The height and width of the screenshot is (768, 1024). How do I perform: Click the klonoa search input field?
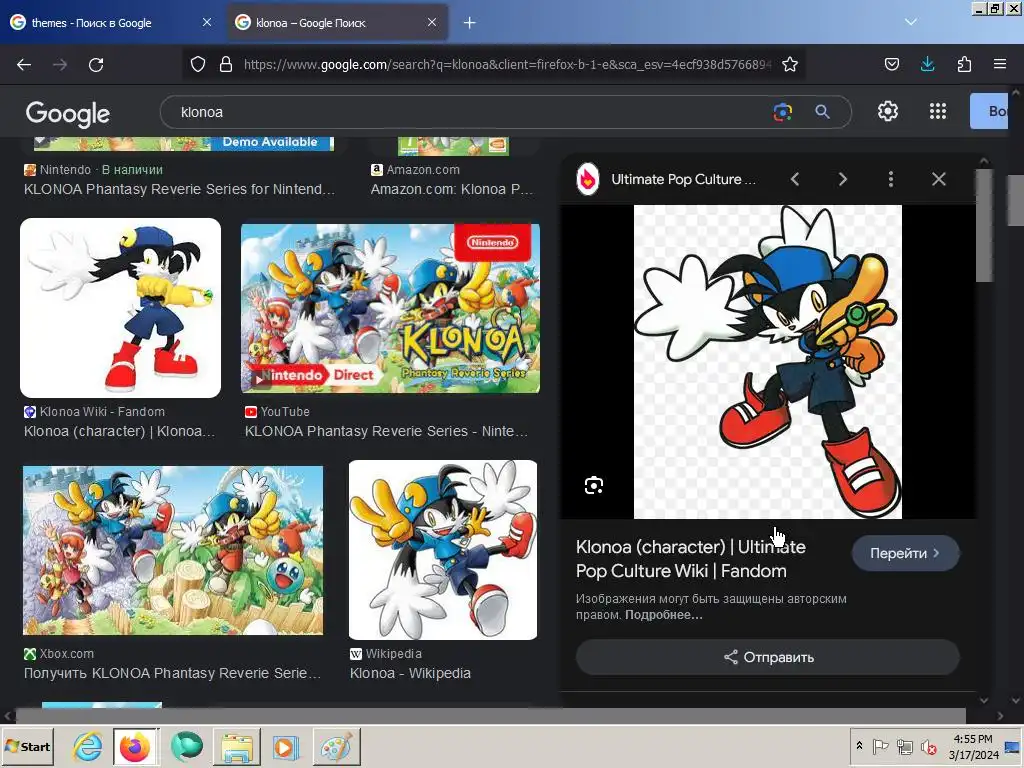click(x=470, y=112)
